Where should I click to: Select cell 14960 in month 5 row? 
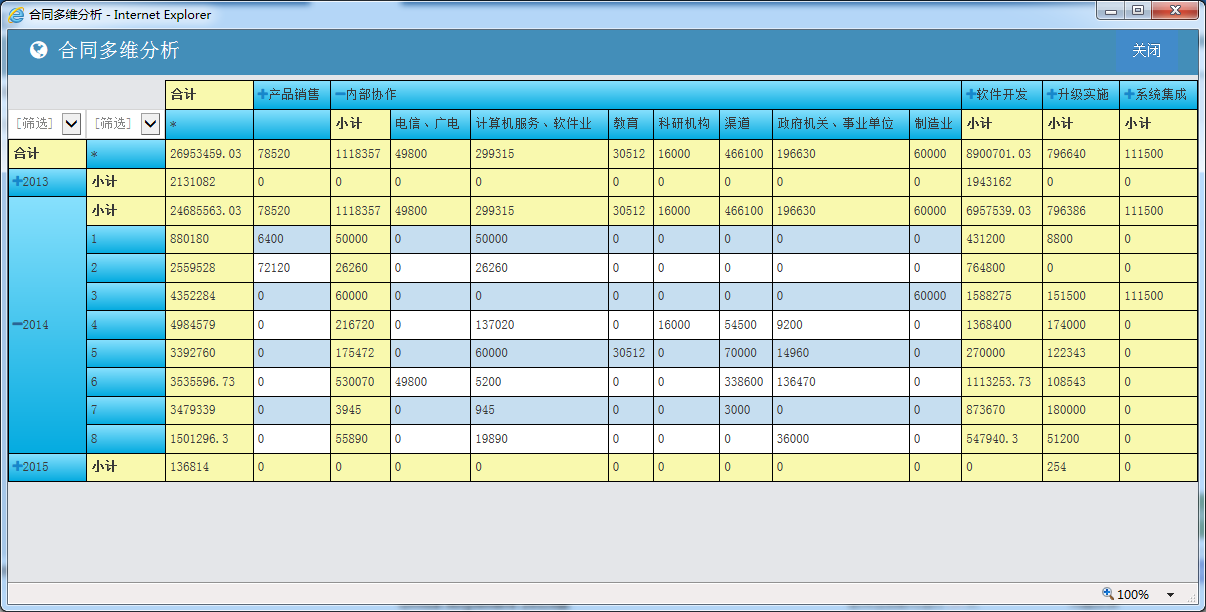click(841, 353)
